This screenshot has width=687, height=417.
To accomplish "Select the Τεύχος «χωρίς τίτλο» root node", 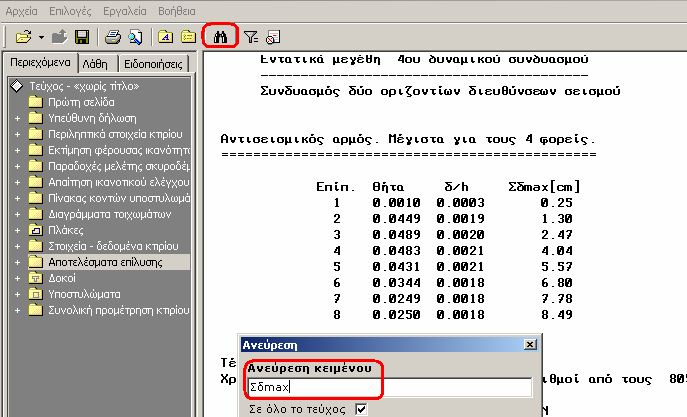I will click(x=84, y=86).
